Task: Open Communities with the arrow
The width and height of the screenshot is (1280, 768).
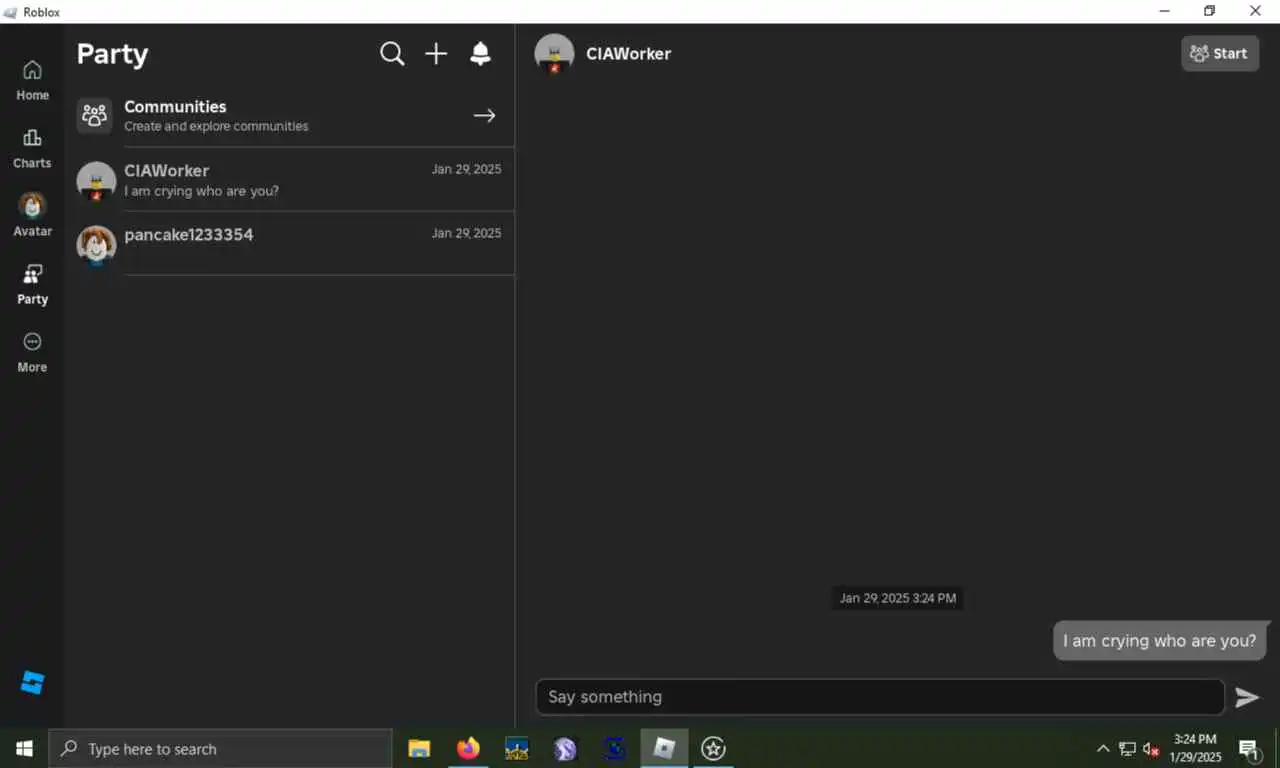Action: pyautogui.click(x=485, y=116)
